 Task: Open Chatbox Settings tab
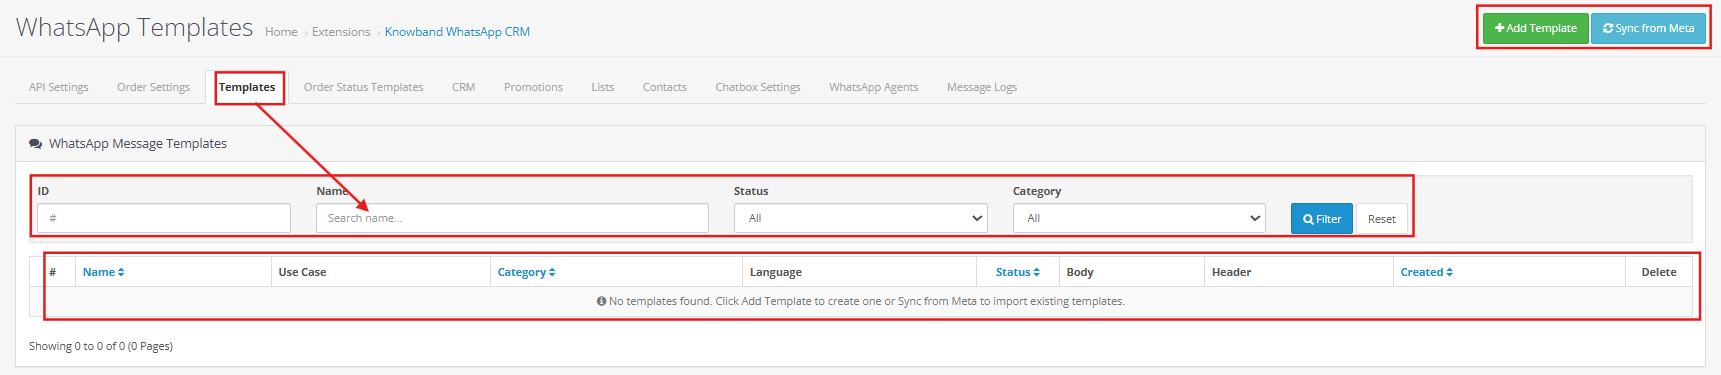point(757,87)
